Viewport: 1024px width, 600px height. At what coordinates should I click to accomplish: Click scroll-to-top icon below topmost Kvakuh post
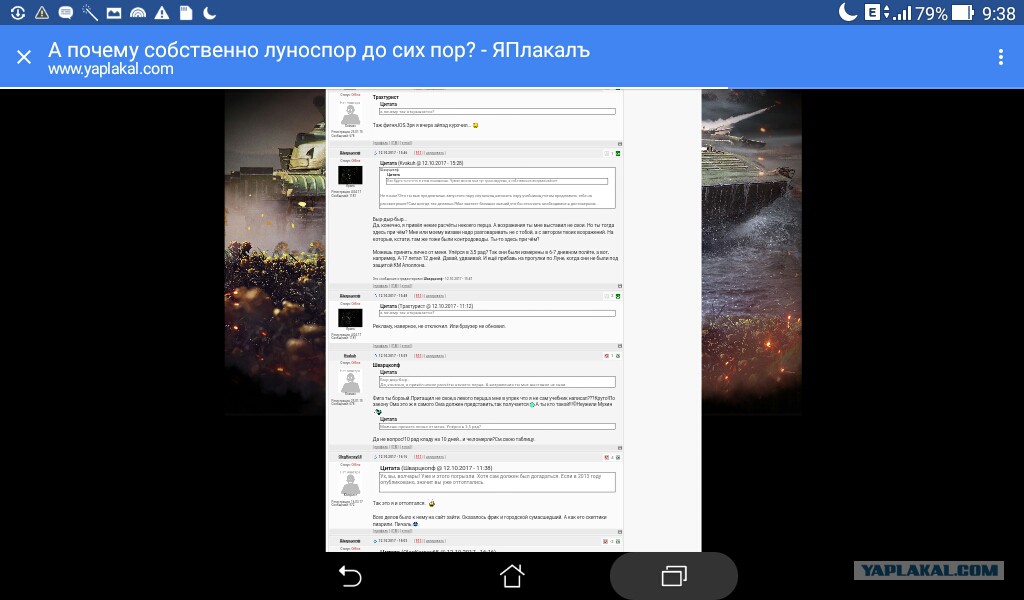click(620, 144)
